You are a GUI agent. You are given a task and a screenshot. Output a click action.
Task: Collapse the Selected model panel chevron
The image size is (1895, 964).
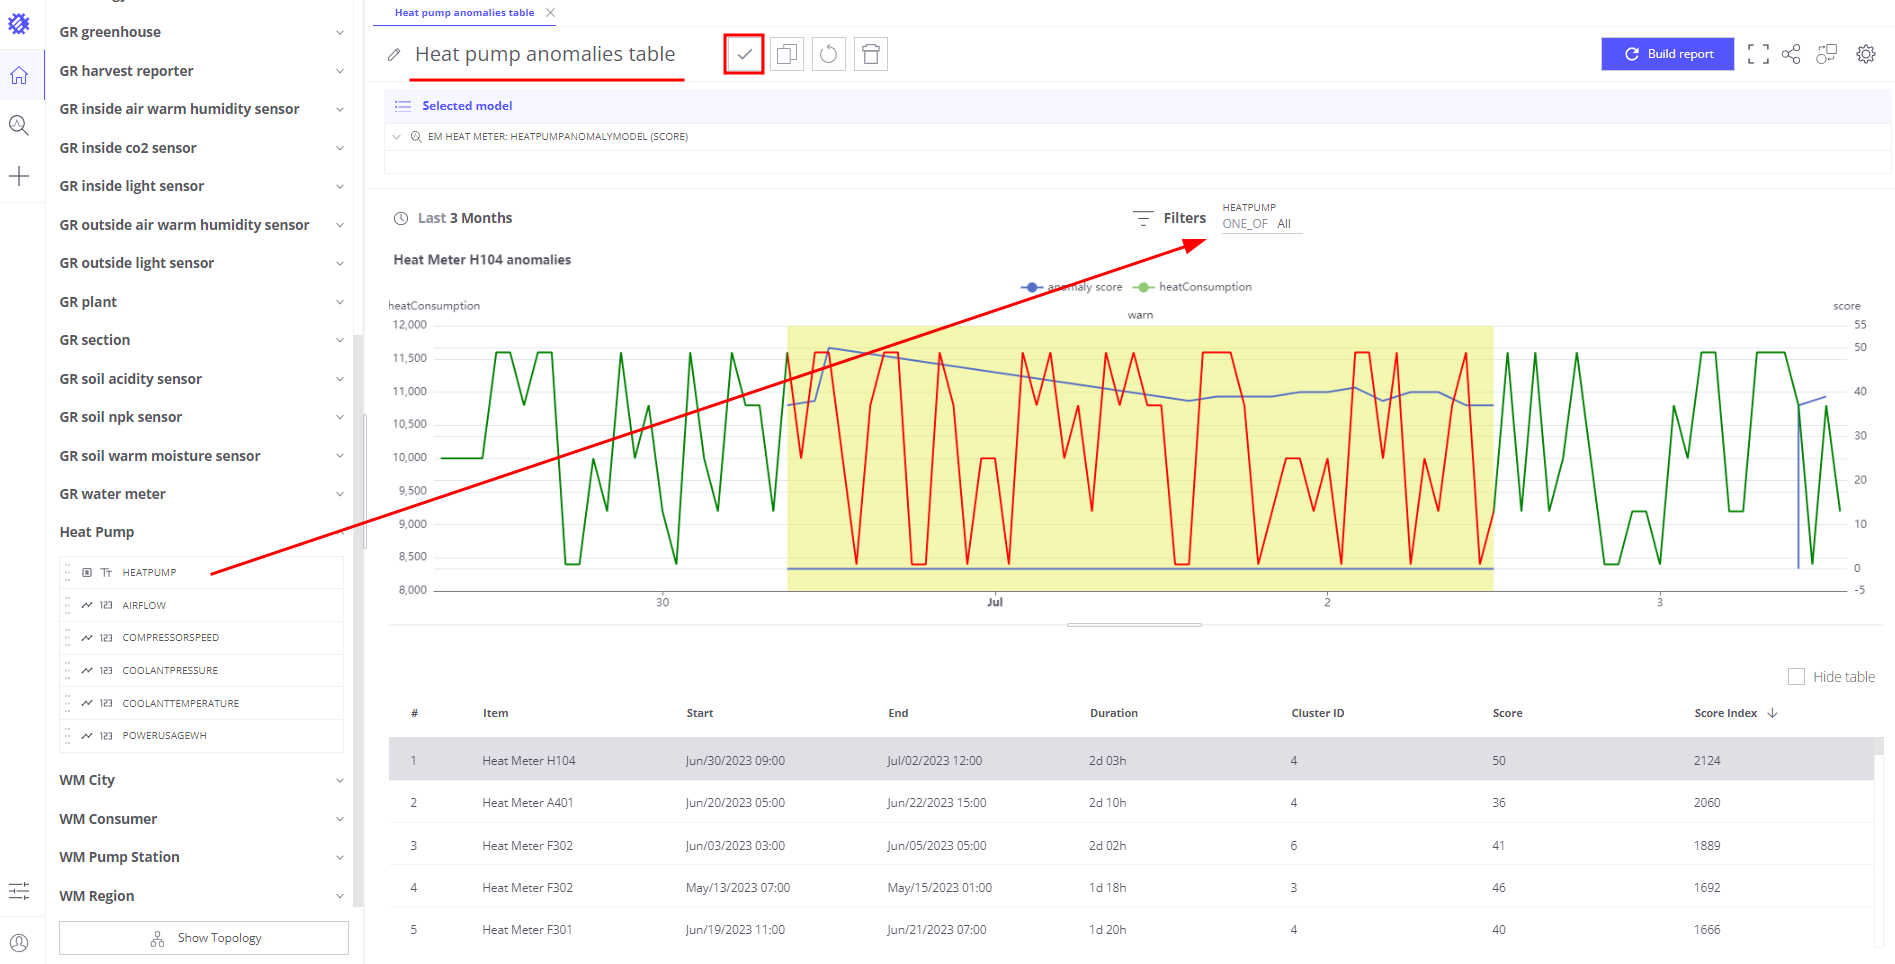point(397,136)
